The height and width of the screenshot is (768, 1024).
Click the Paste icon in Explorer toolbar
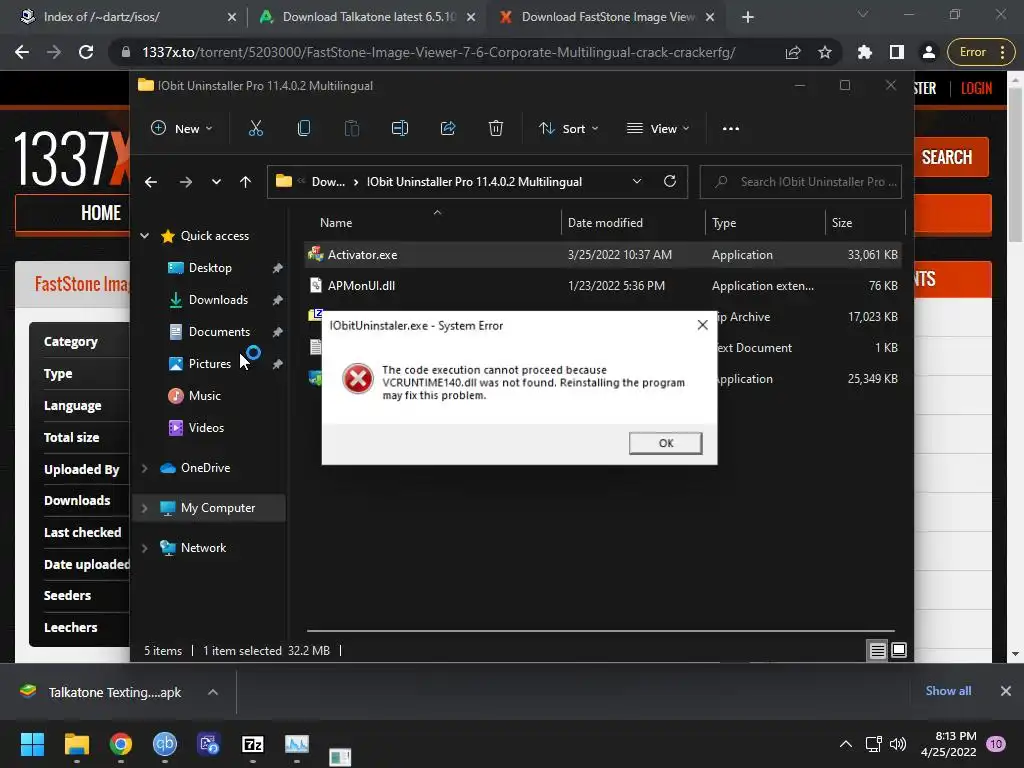click(x=351, y=129)
